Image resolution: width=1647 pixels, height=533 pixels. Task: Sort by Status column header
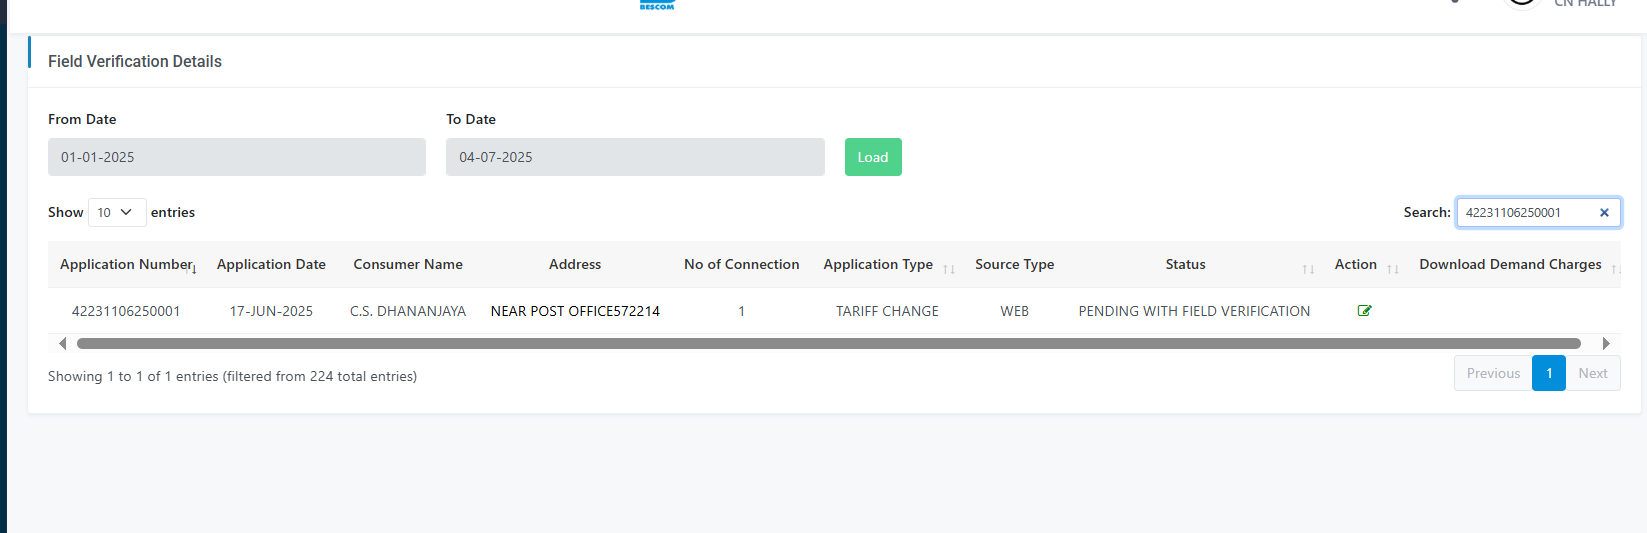[1194, 265]
